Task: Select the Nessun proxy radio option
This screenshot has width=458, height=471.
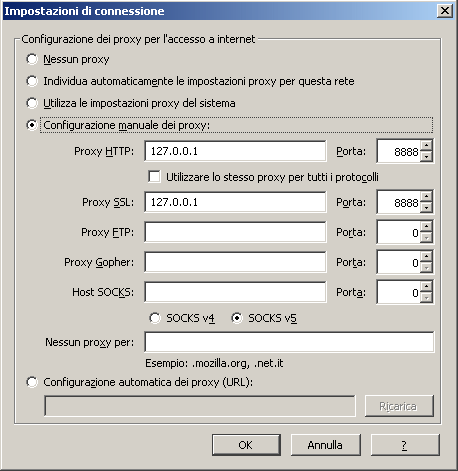Action: coord(32,59)
